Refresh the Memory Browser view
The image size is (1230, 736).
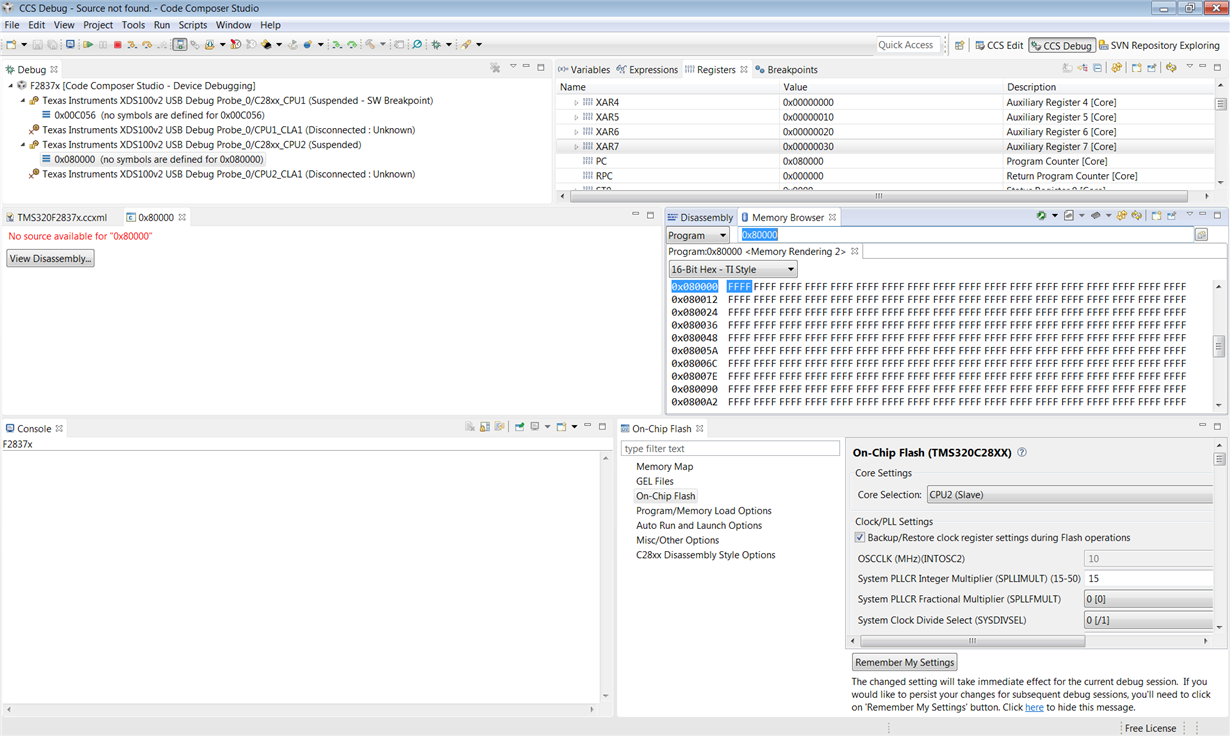tap(1137, 216)
